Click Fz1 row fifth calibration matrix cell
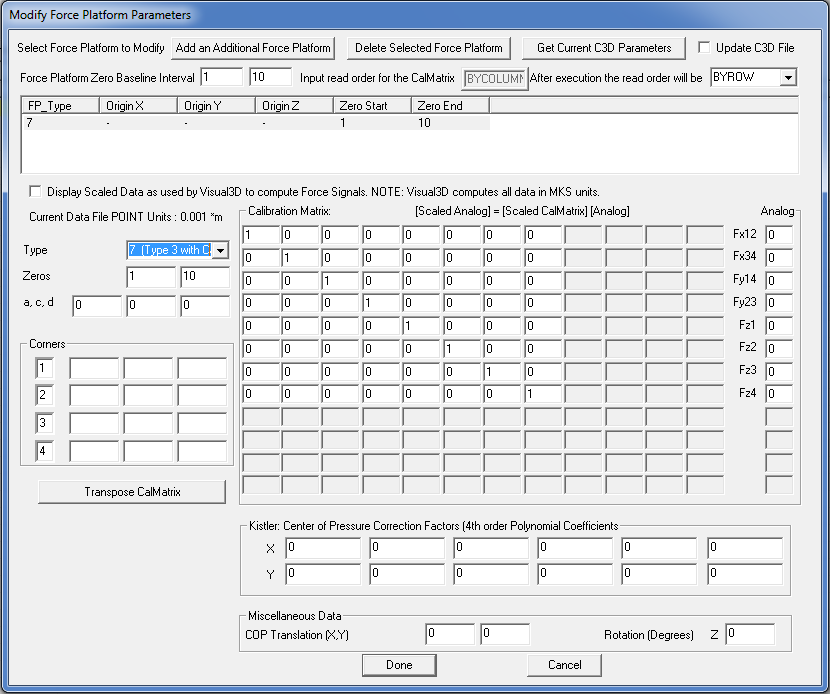Viewport: 830px width, 694px height. tap(421, 326)
